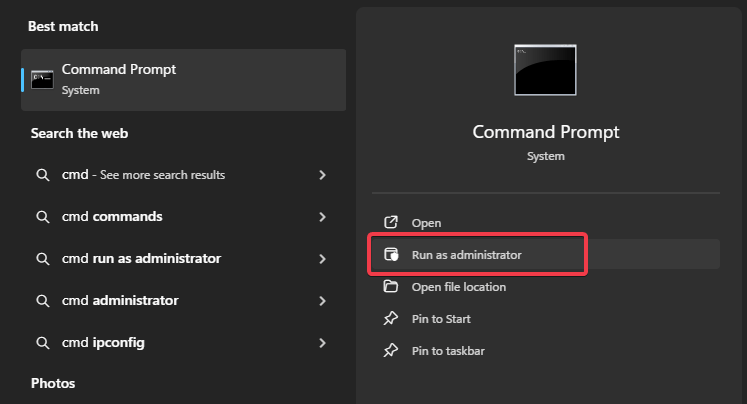Click the folder icon for Open file location

tap(392, 287)
